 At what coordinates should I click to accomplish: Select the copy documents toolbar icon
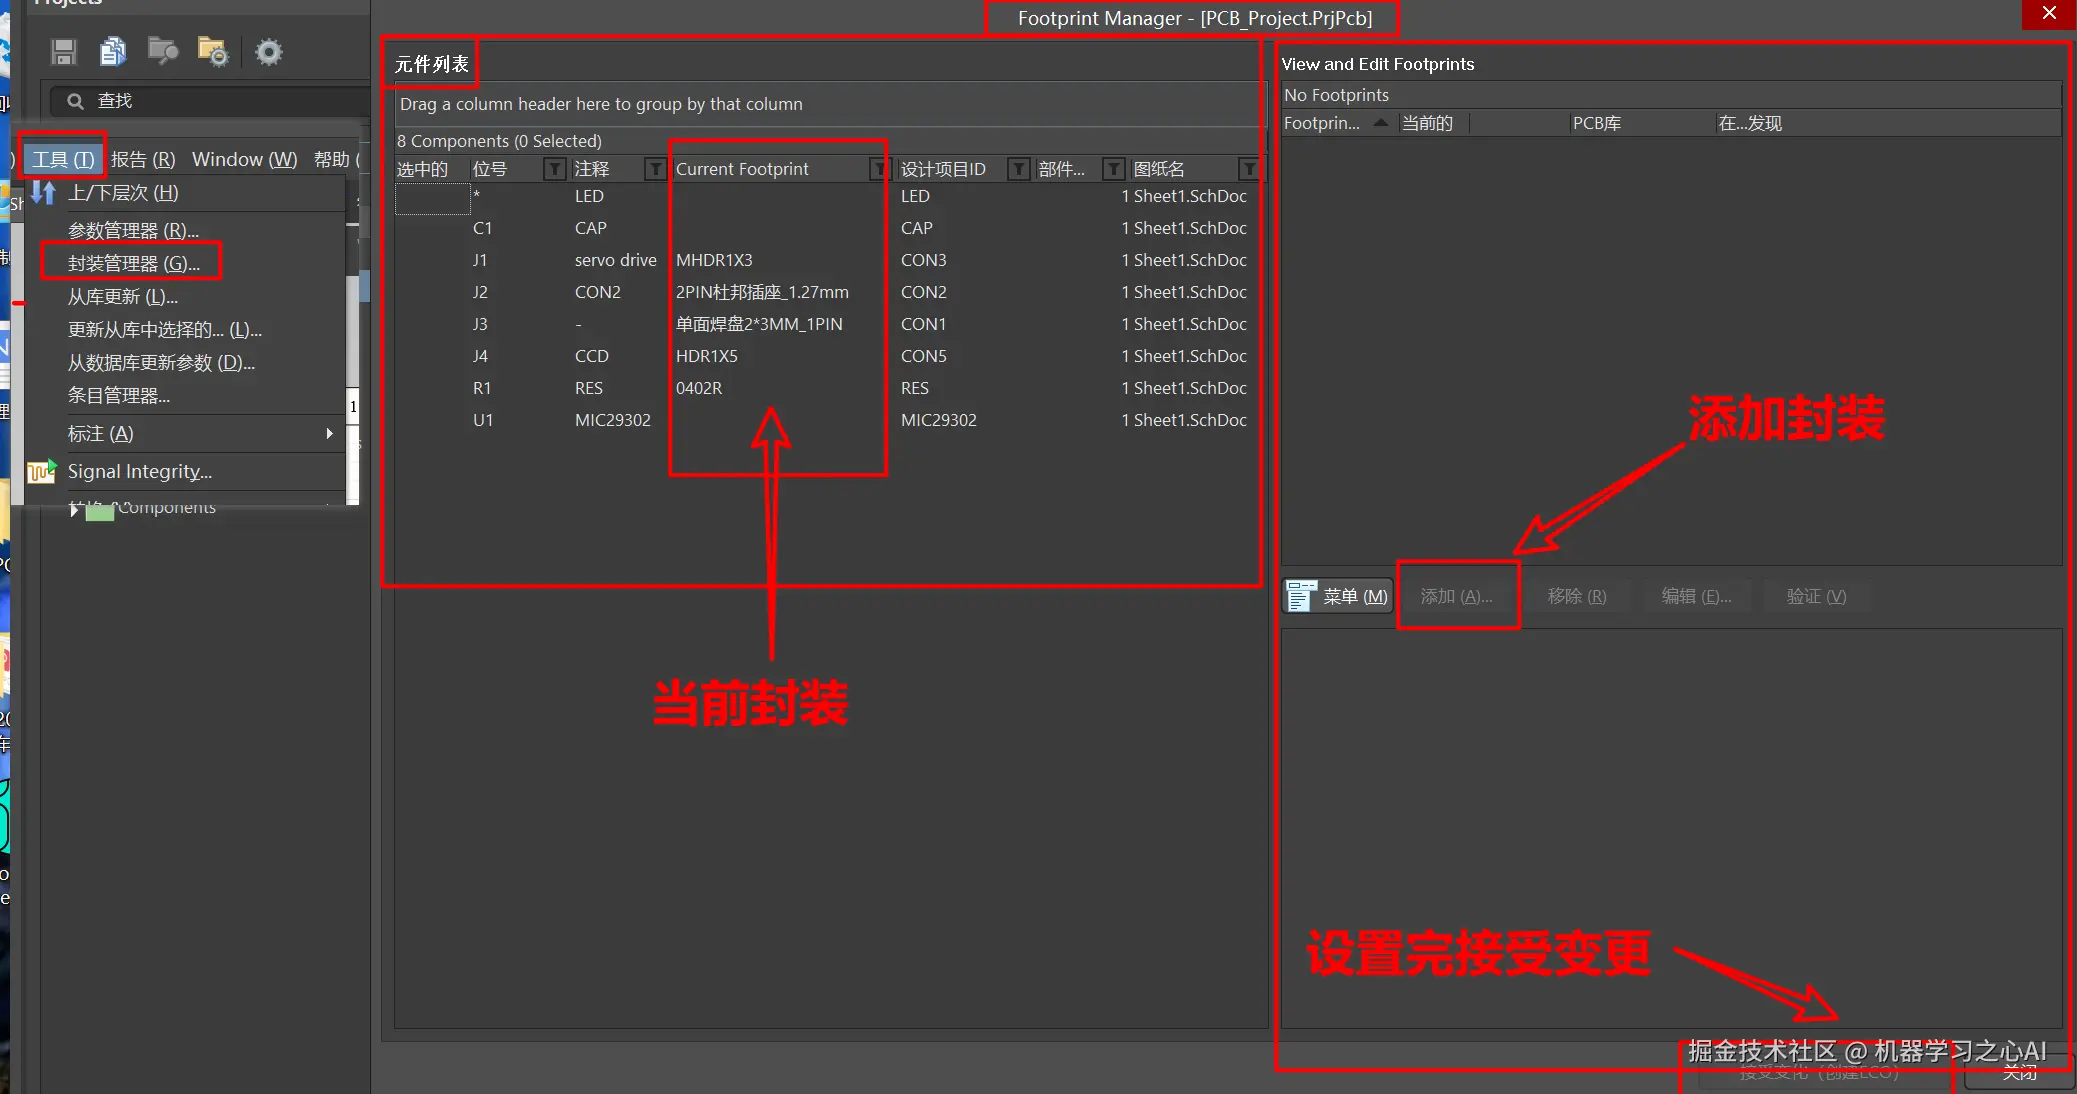[113, 51]
